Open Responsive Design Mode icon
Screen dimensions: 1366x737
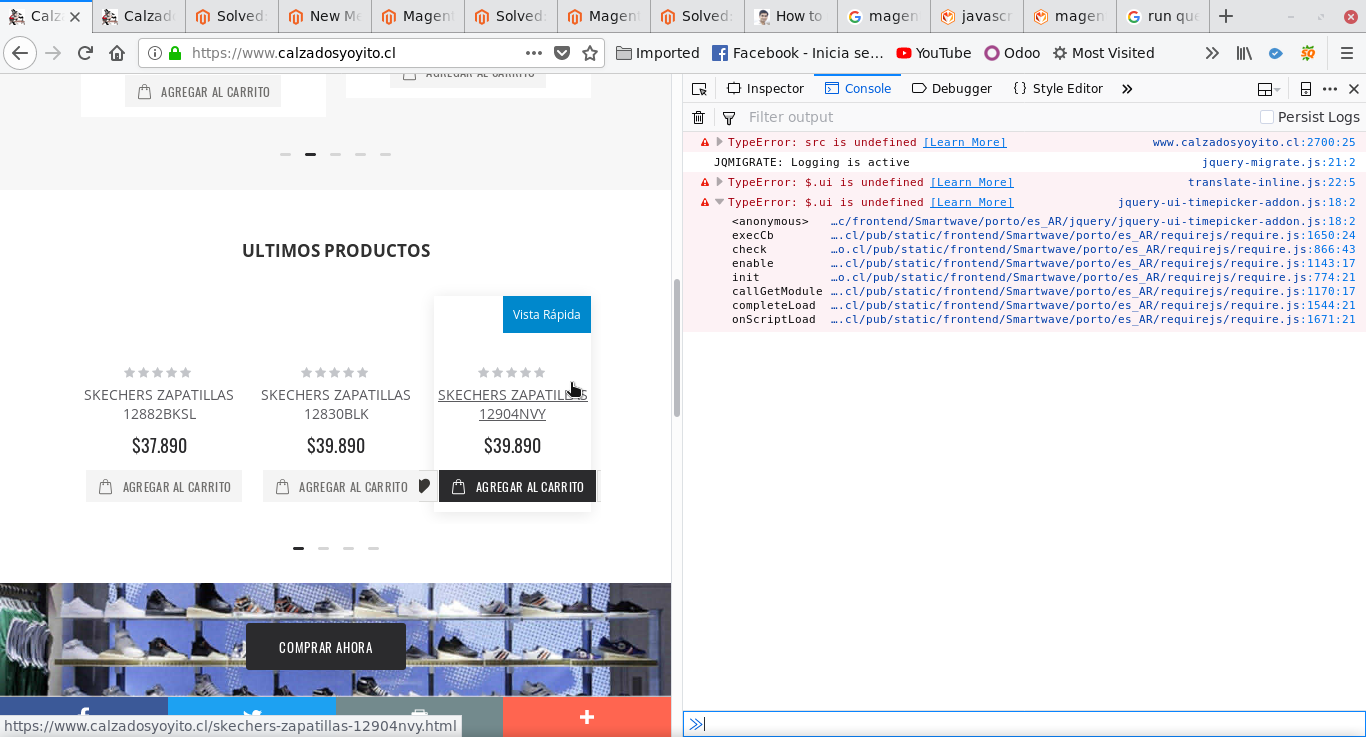click(x=1305, y=89)
